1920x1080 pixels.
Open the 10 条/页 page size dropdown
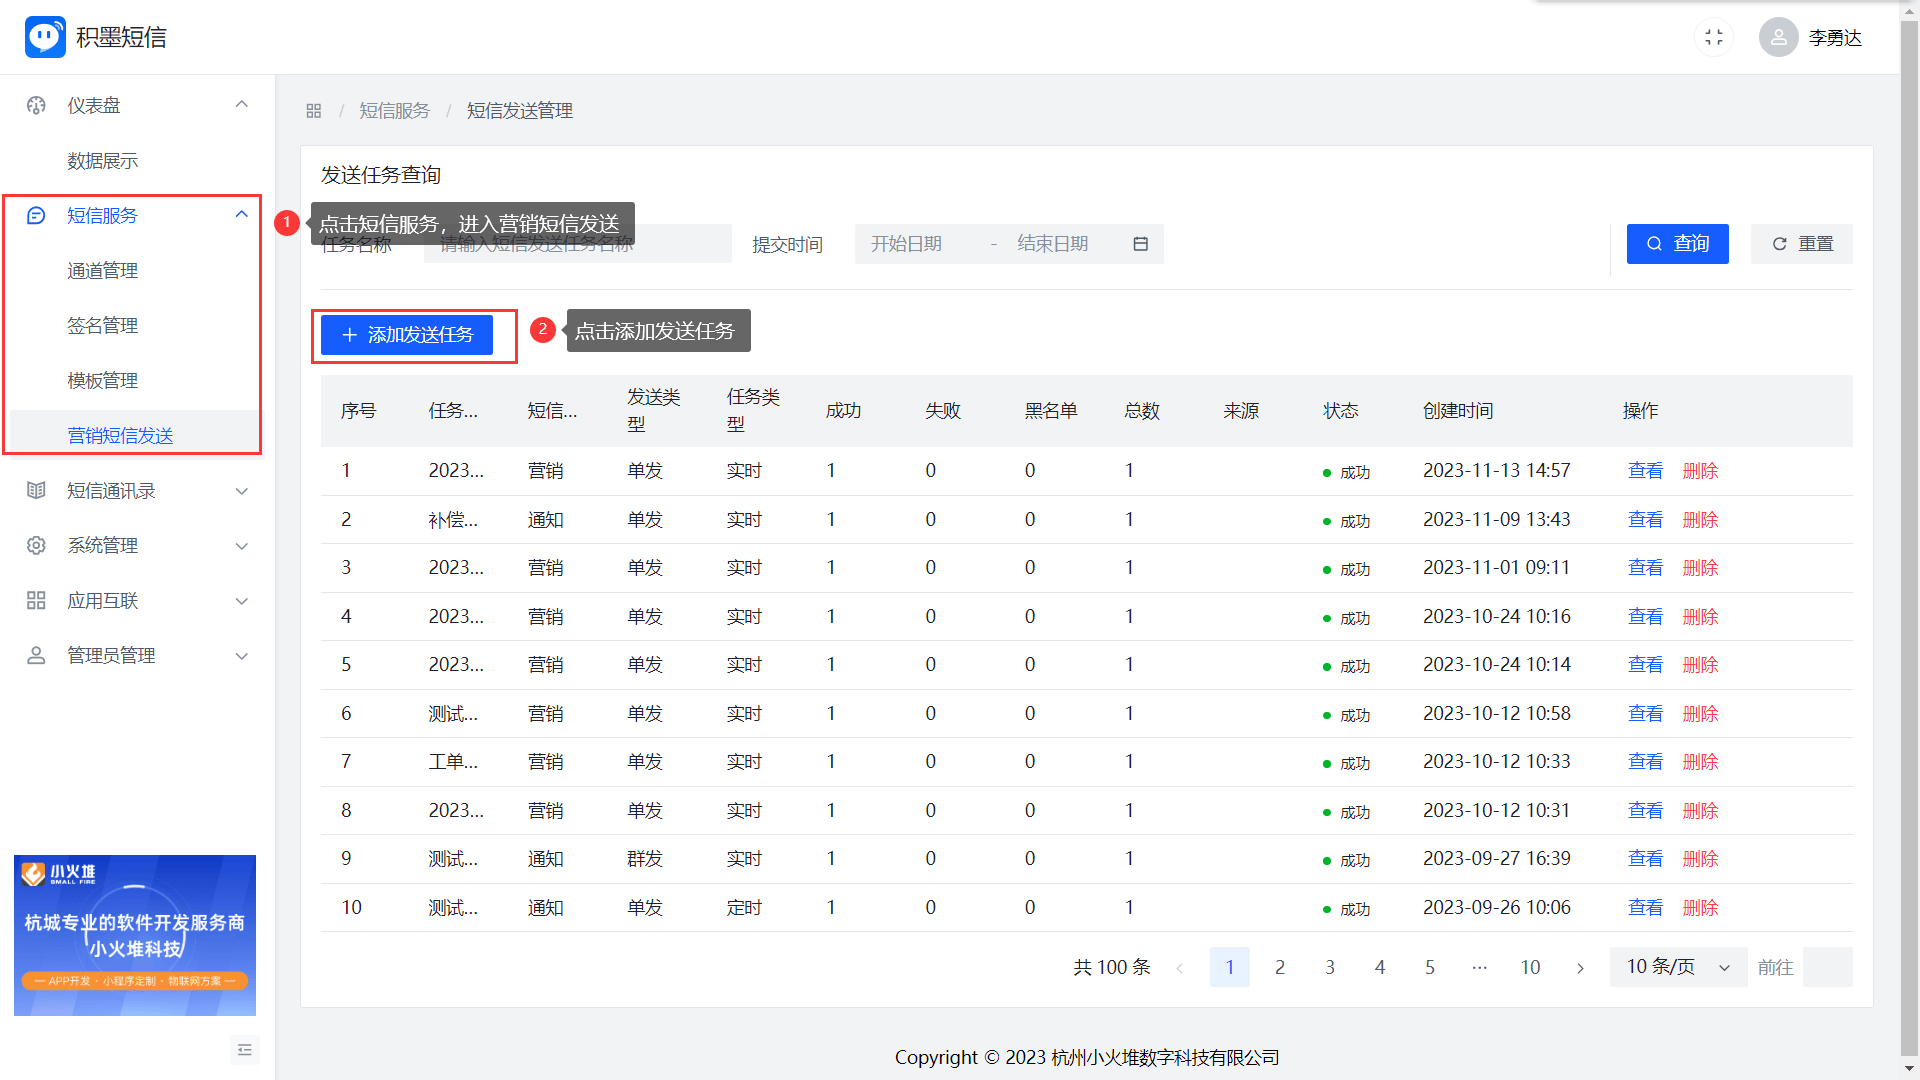1678,967
